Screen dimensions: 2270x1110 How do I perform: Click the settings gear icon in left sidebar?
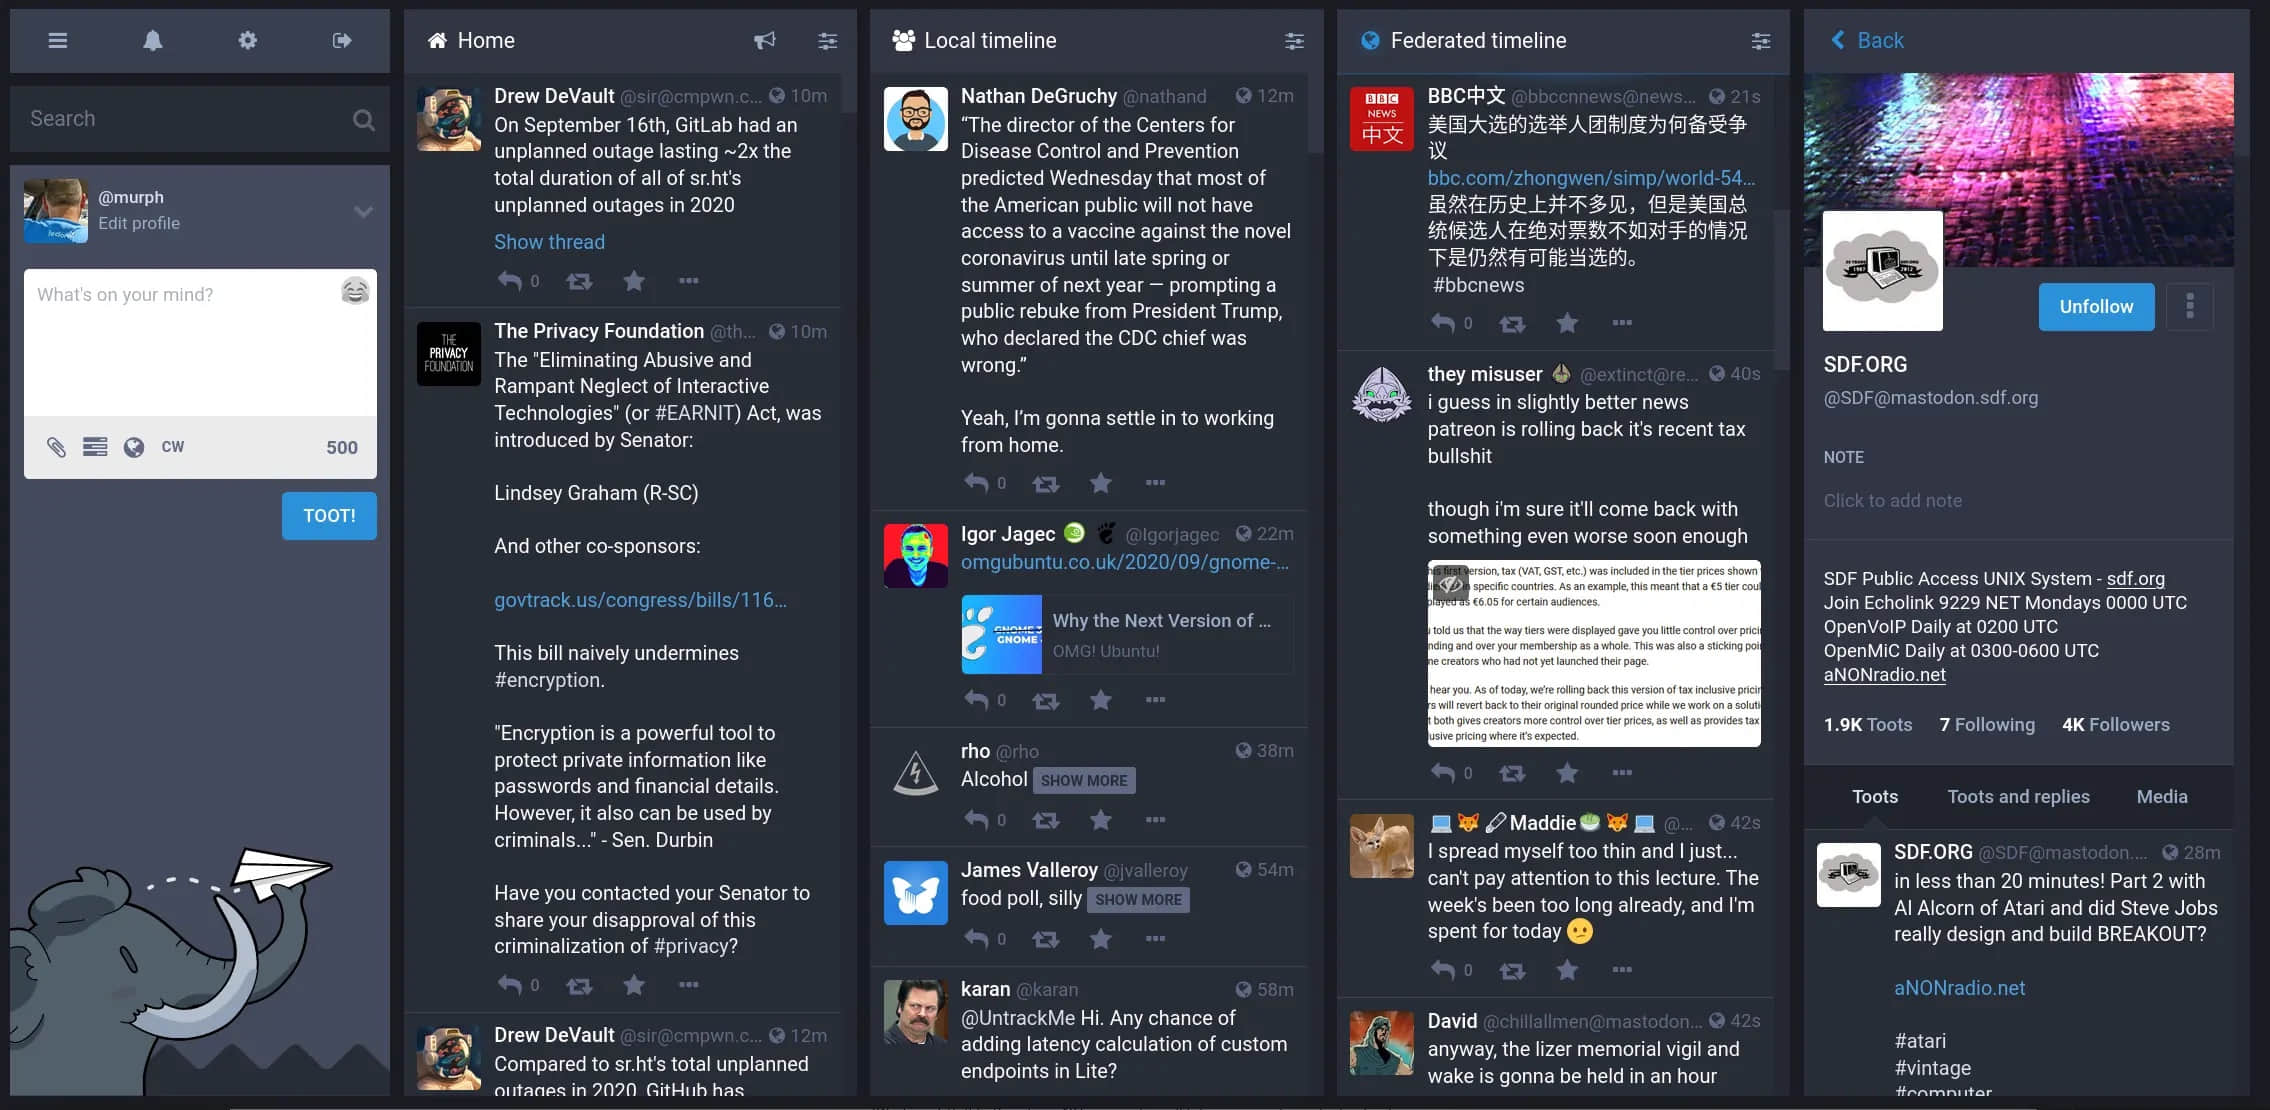click(x=246, y=39)
